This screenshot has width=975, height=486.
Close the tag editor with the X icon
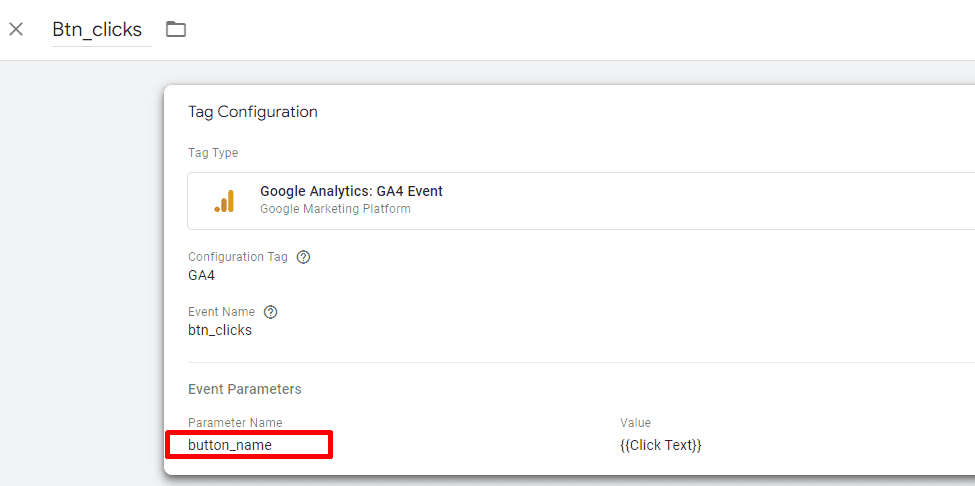tap(16, 29)
